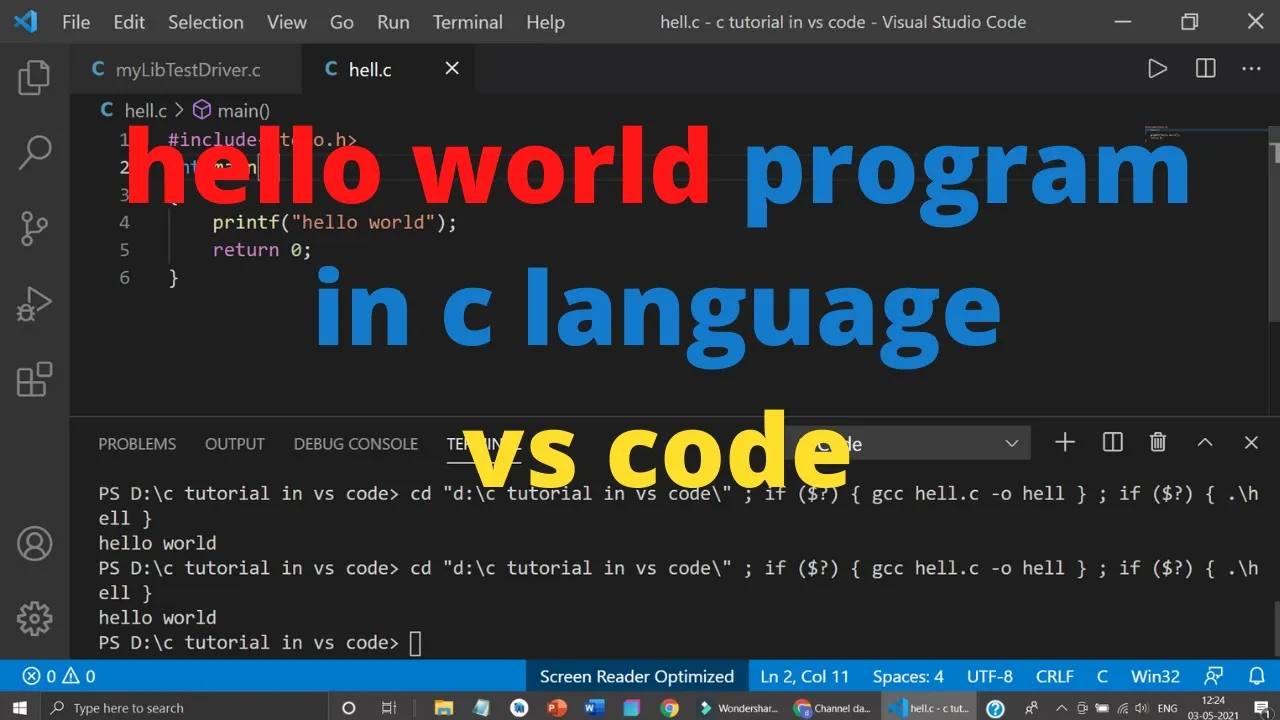Image resolution: width=1280 pixels, height=720 pixels.
Task: Open the terminal selector dropdown
Action: click(908, 443)
